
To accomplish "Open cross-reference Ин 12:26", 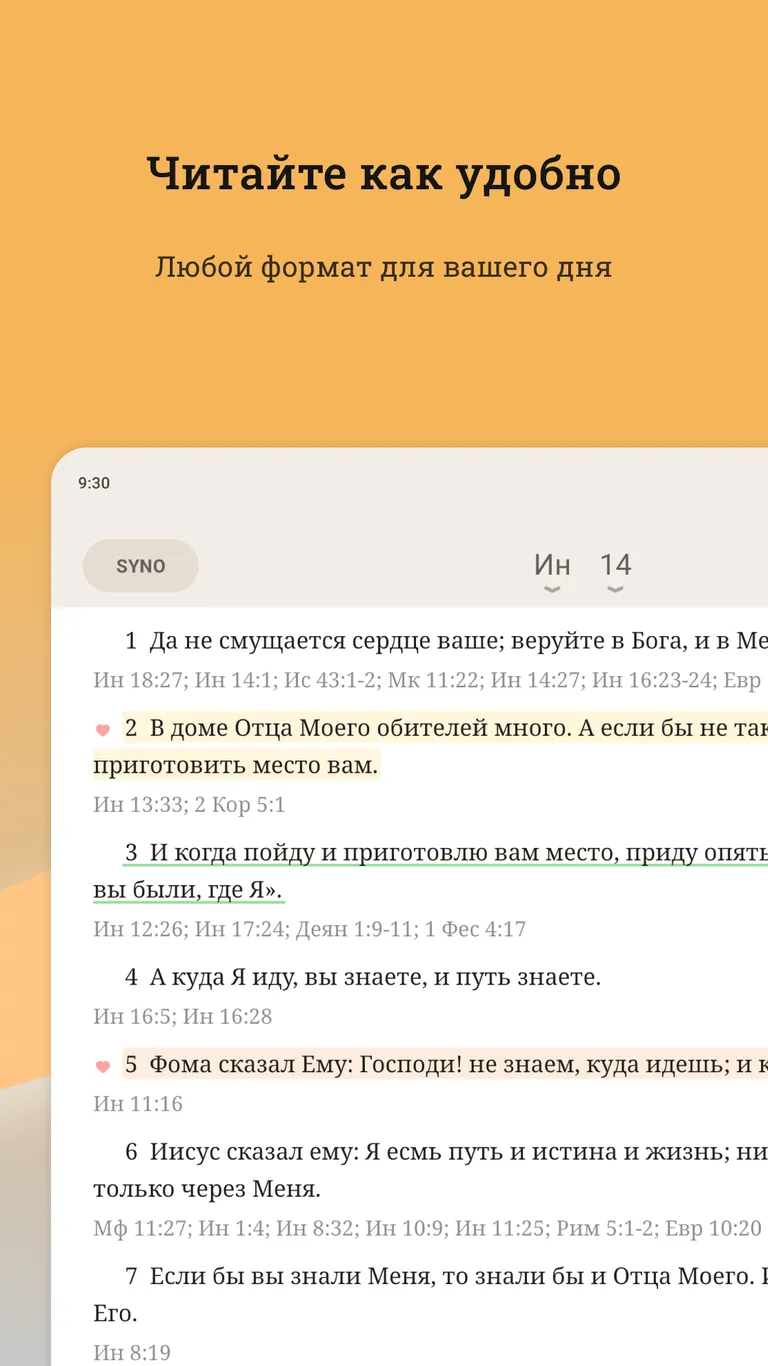I will click(139, 929).
